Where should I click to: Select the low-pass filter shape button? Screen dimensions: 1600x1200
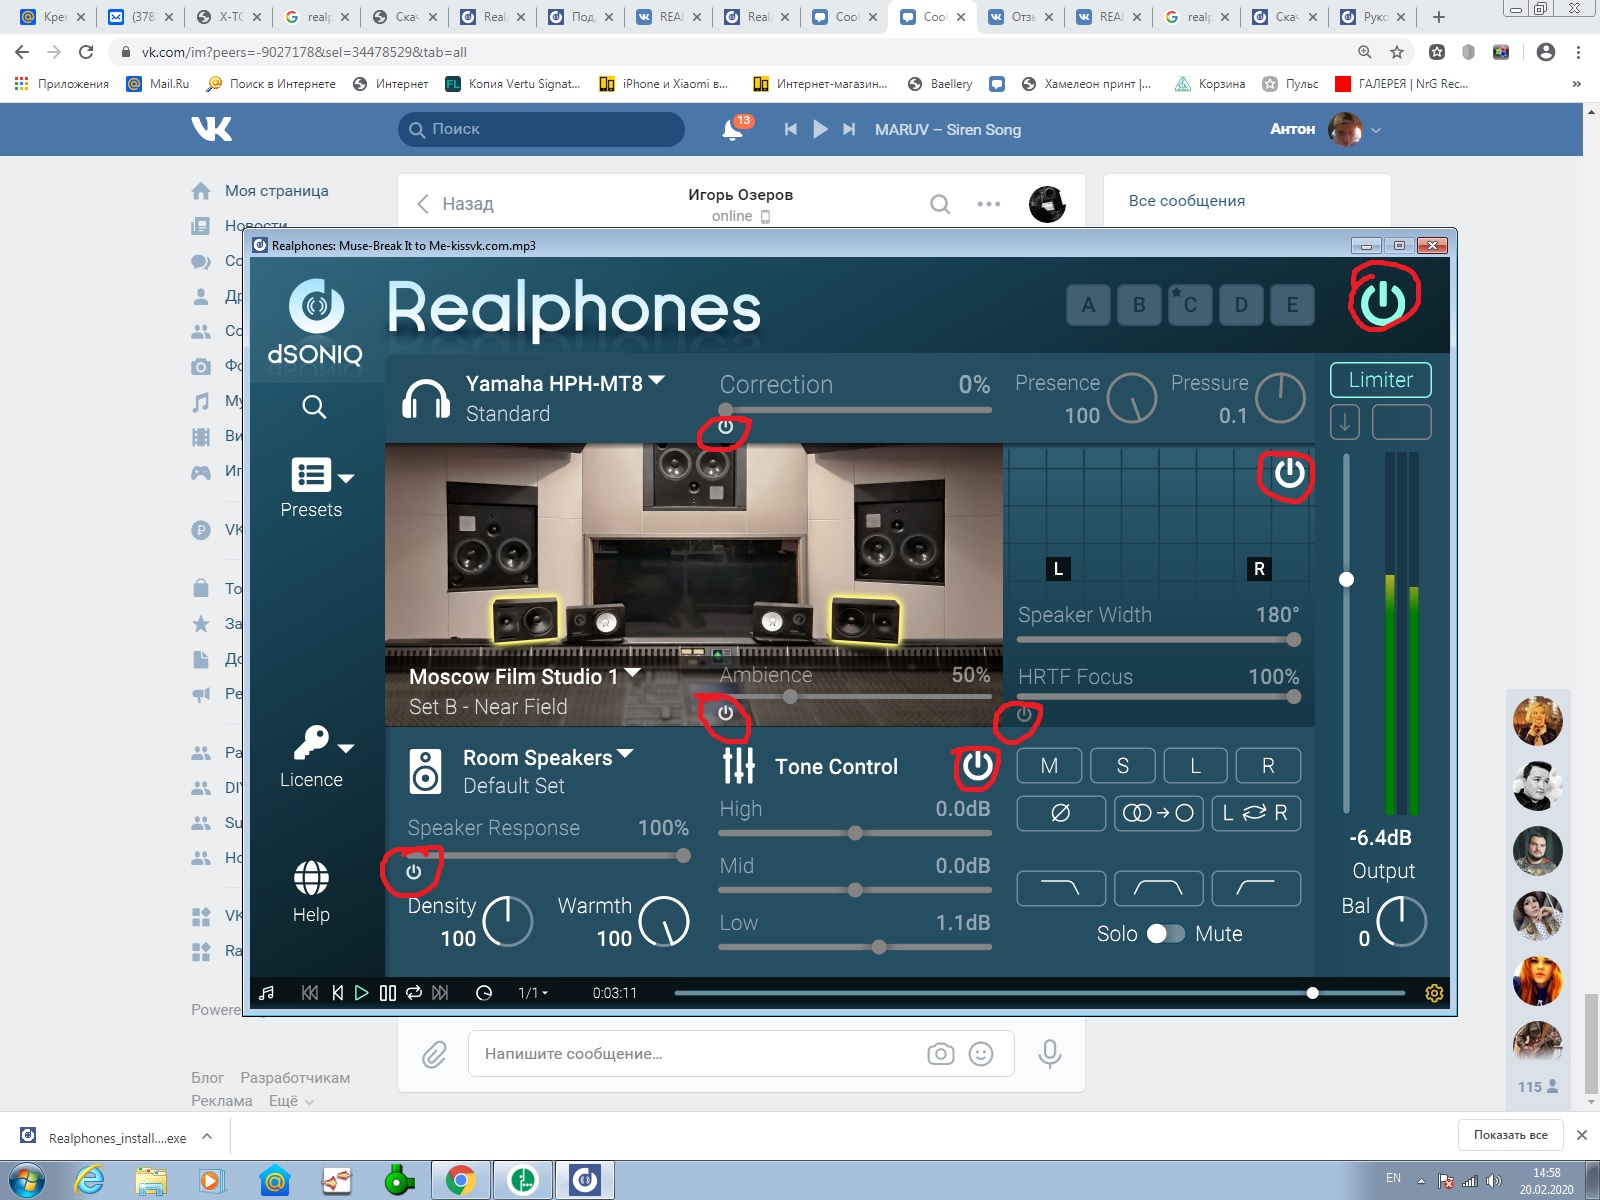pos(1061,887)
